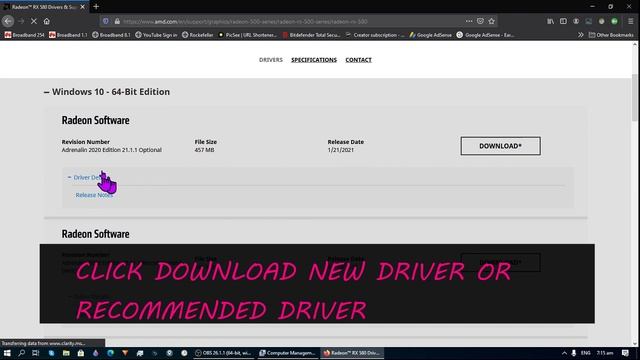This screenshot has width=640, height=360.
Task: Click the 1/21/2021 release date value
Action: (x=341, y=150)
